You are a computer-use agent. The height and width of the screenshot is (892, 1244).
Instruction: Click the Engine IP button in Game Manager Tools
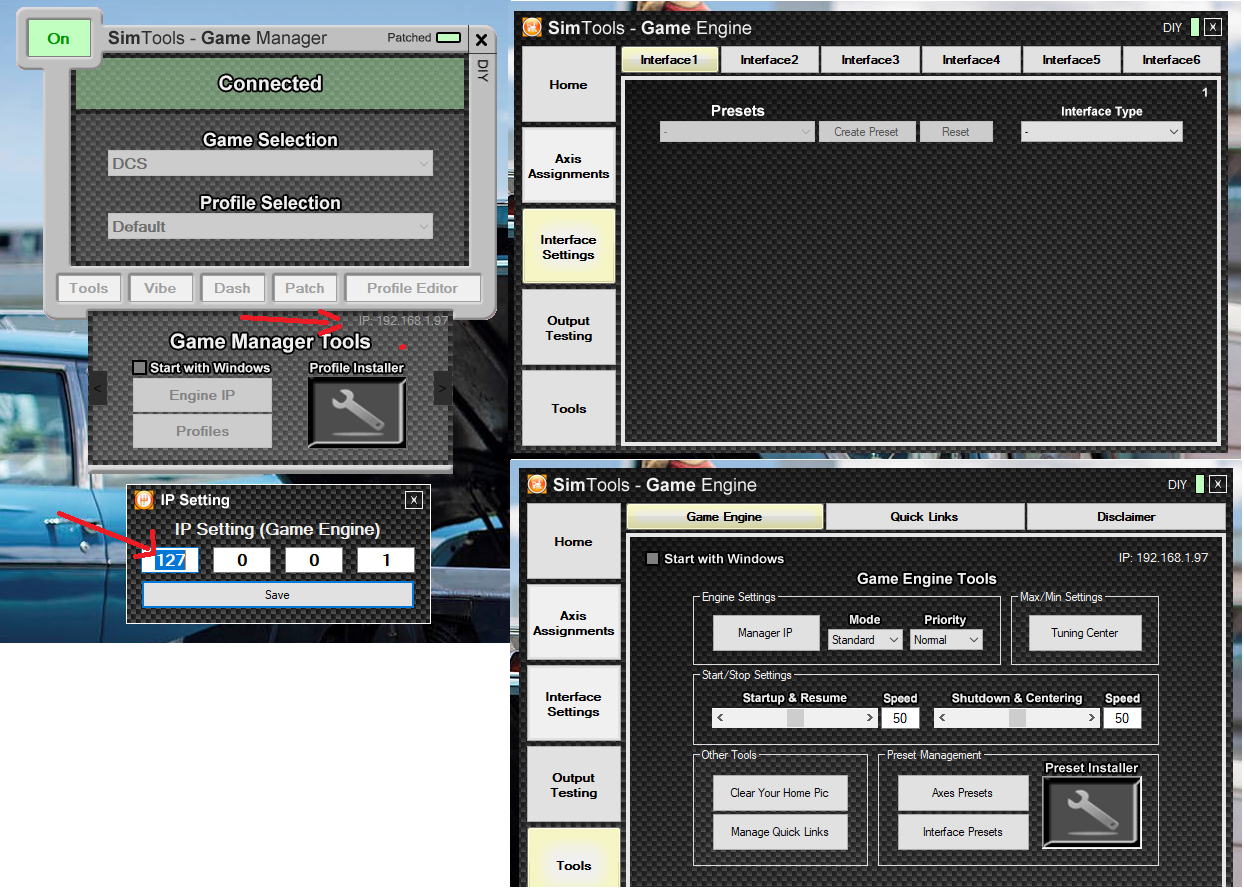(x=202, y=395)
